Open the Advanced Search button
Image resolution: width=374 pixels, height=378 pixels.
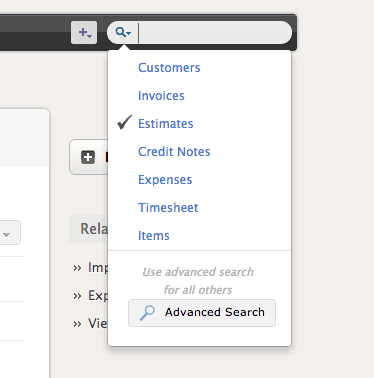click(x=202, y=313)
